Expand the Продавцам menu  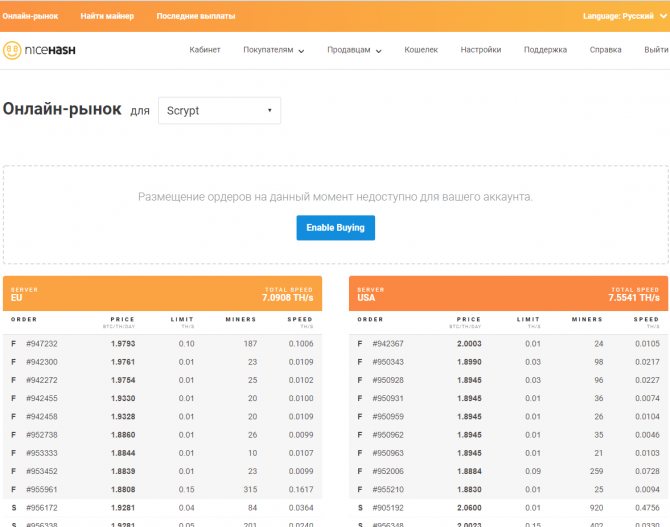[x=354, y=50]
